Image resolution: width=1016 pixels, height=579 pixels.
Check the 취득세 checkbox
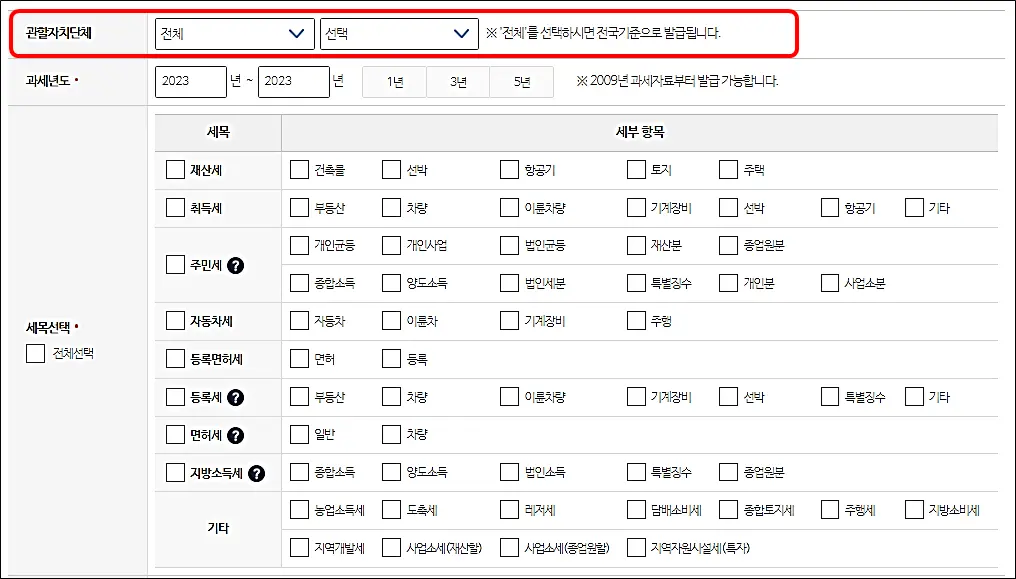pyautogui.click(x=174, y=207)
